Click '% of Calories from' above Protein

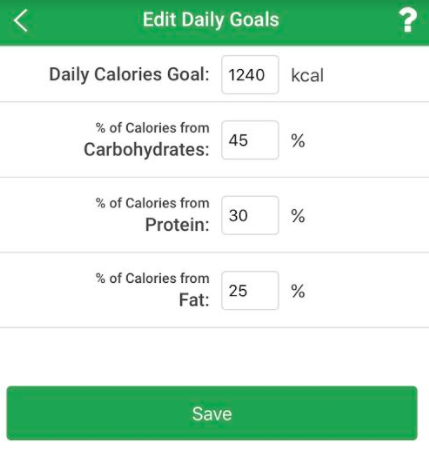[153, 203]
